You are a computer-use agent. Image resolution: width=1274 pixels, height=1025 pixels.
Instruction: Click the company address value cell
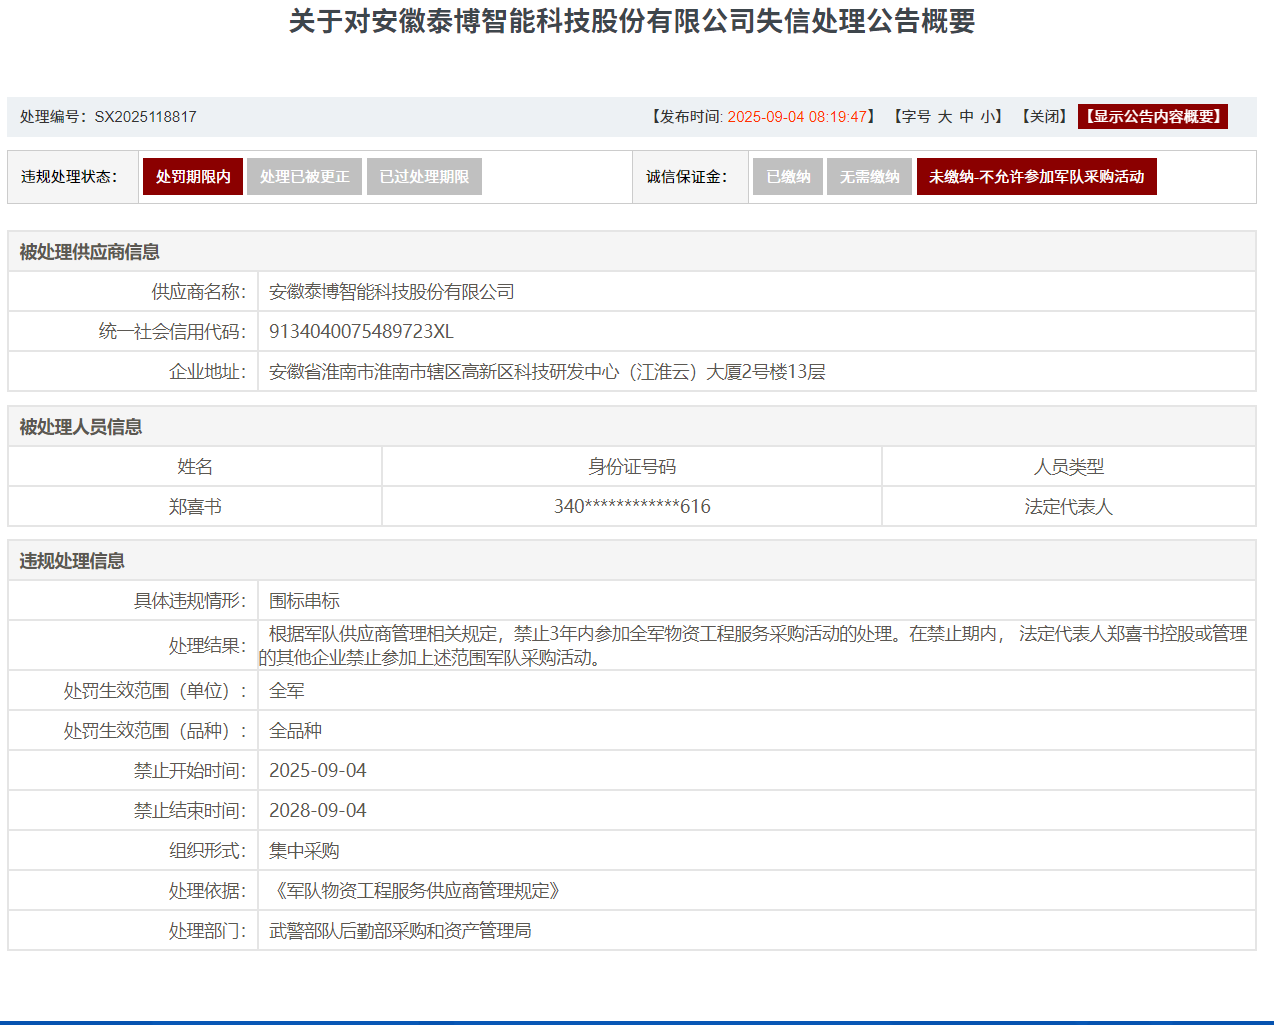tap(756, 371)
